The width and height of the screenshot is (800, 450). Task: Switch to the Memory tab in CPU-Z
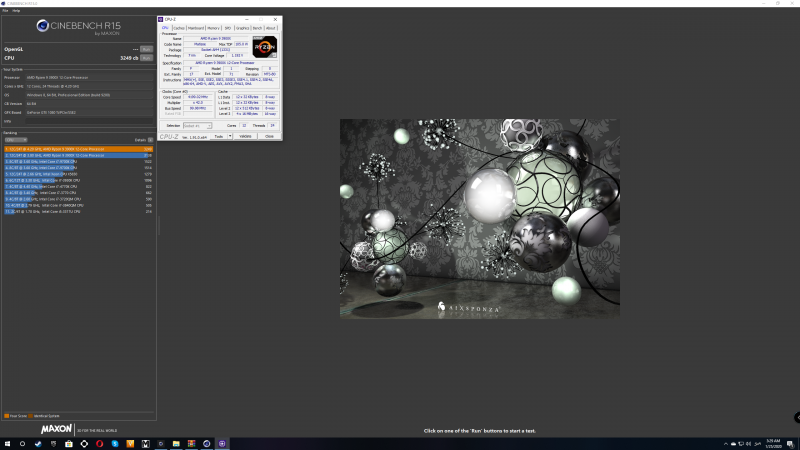click(213, 28)
